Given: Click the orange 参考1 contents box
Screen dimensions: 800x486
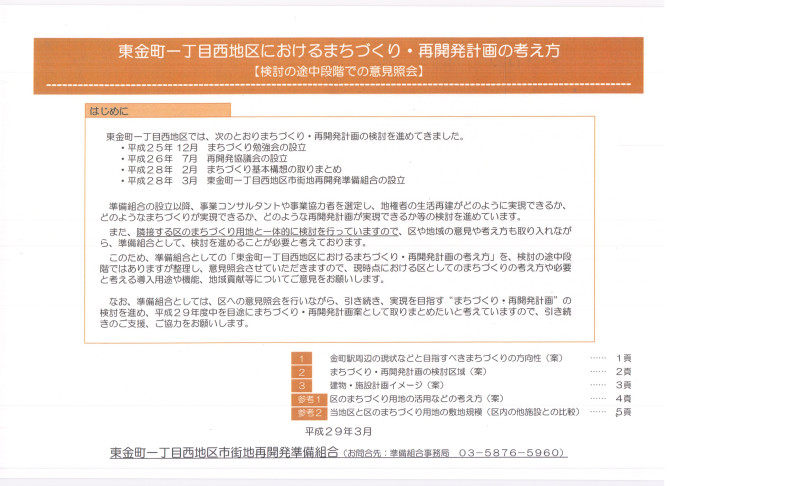Looking at the screenshot, I should (309, 399).
